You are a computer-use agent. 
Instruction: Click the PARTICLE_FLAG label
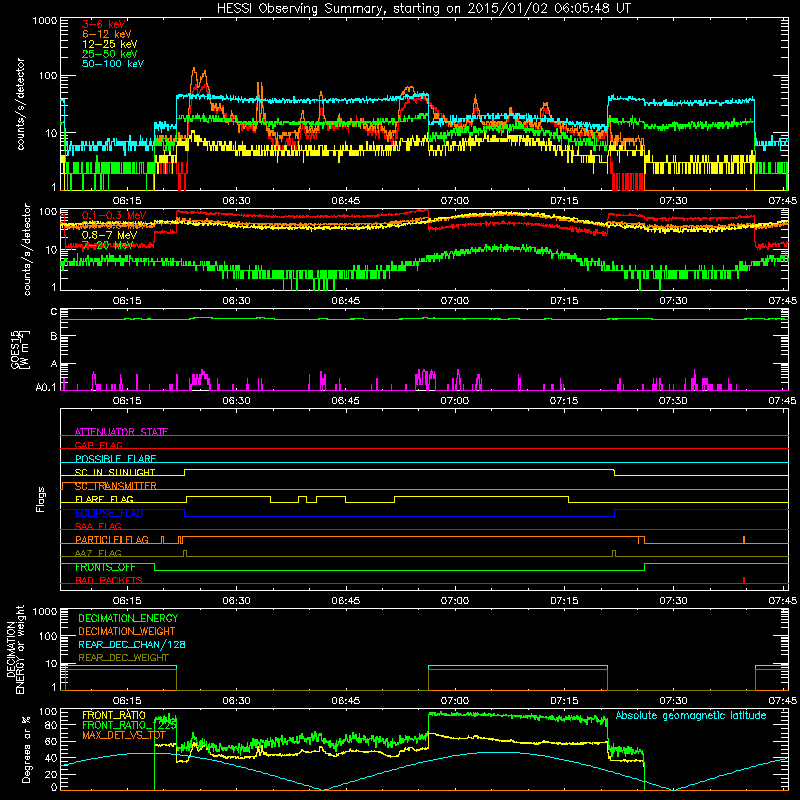point(112,540)
